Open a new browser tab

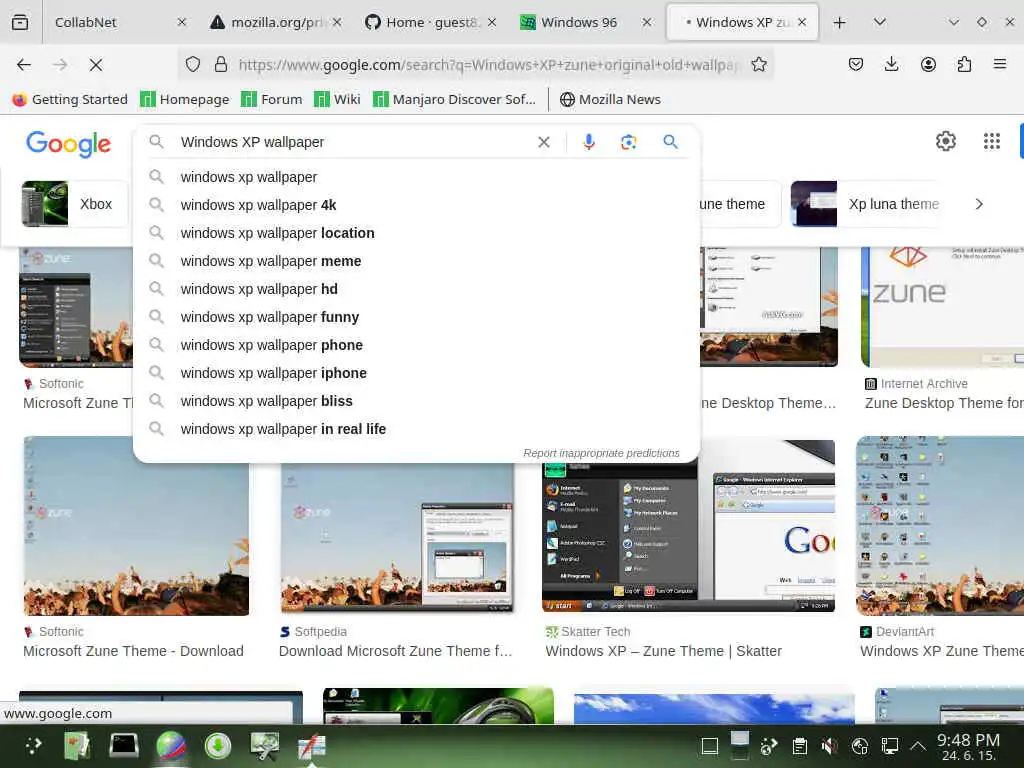[839, 22]
